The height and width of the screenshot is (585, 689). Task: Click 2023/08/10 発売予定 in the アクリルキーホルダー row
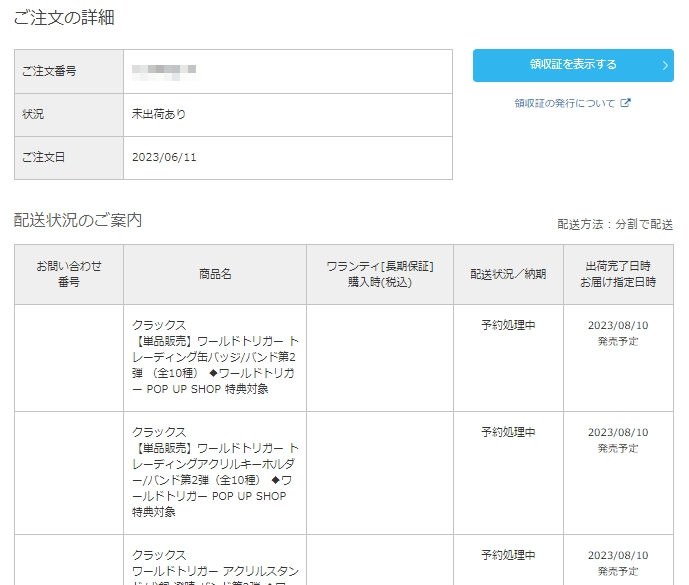pos(618,440)
